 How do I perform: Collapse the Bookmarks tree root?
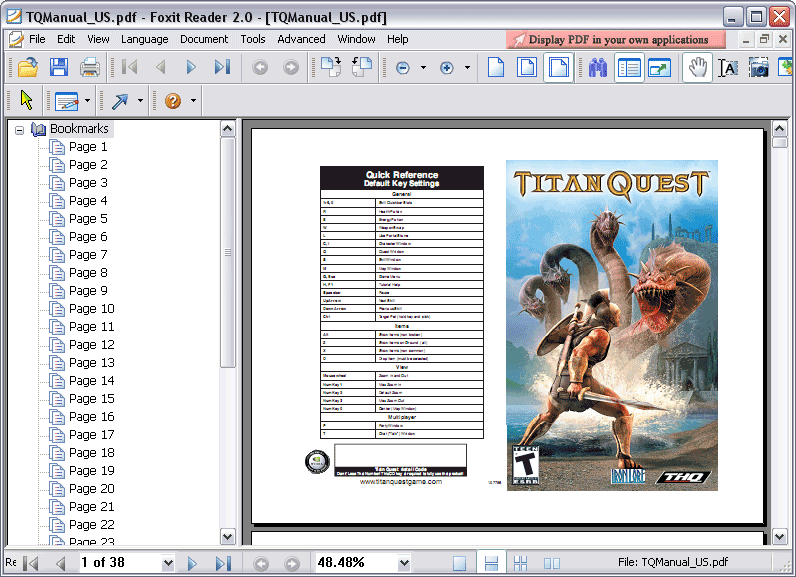19,129
